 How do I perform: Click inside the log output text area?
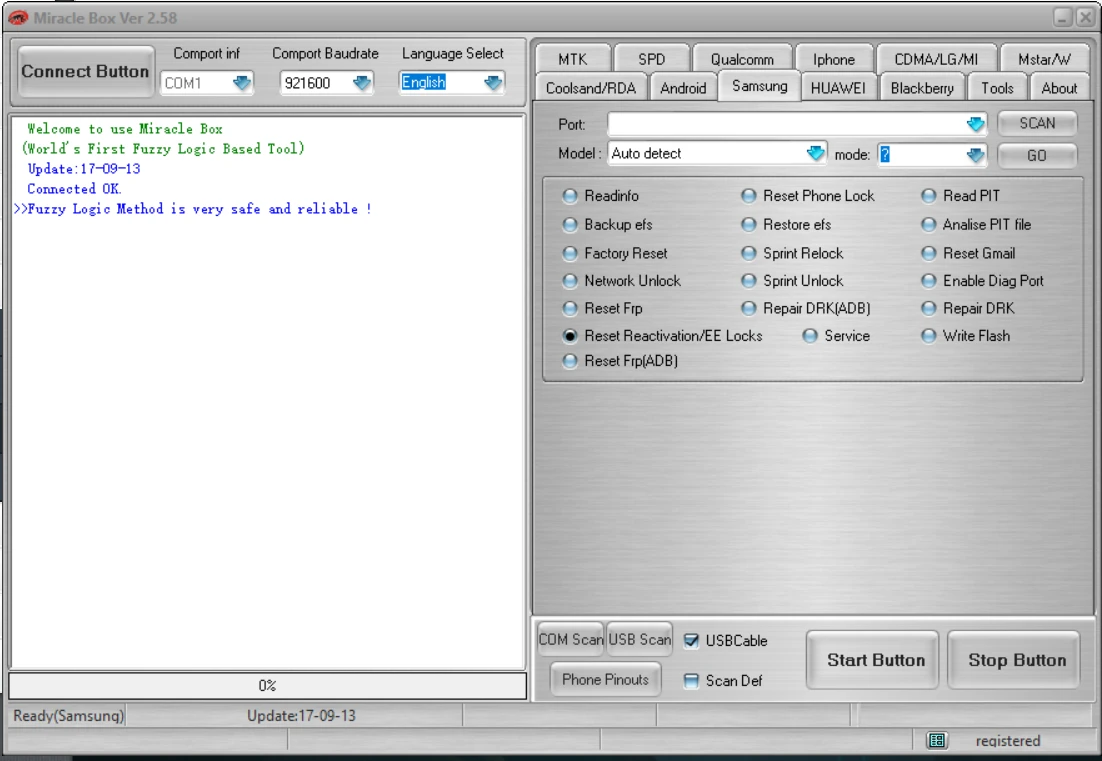click(267, 392)
